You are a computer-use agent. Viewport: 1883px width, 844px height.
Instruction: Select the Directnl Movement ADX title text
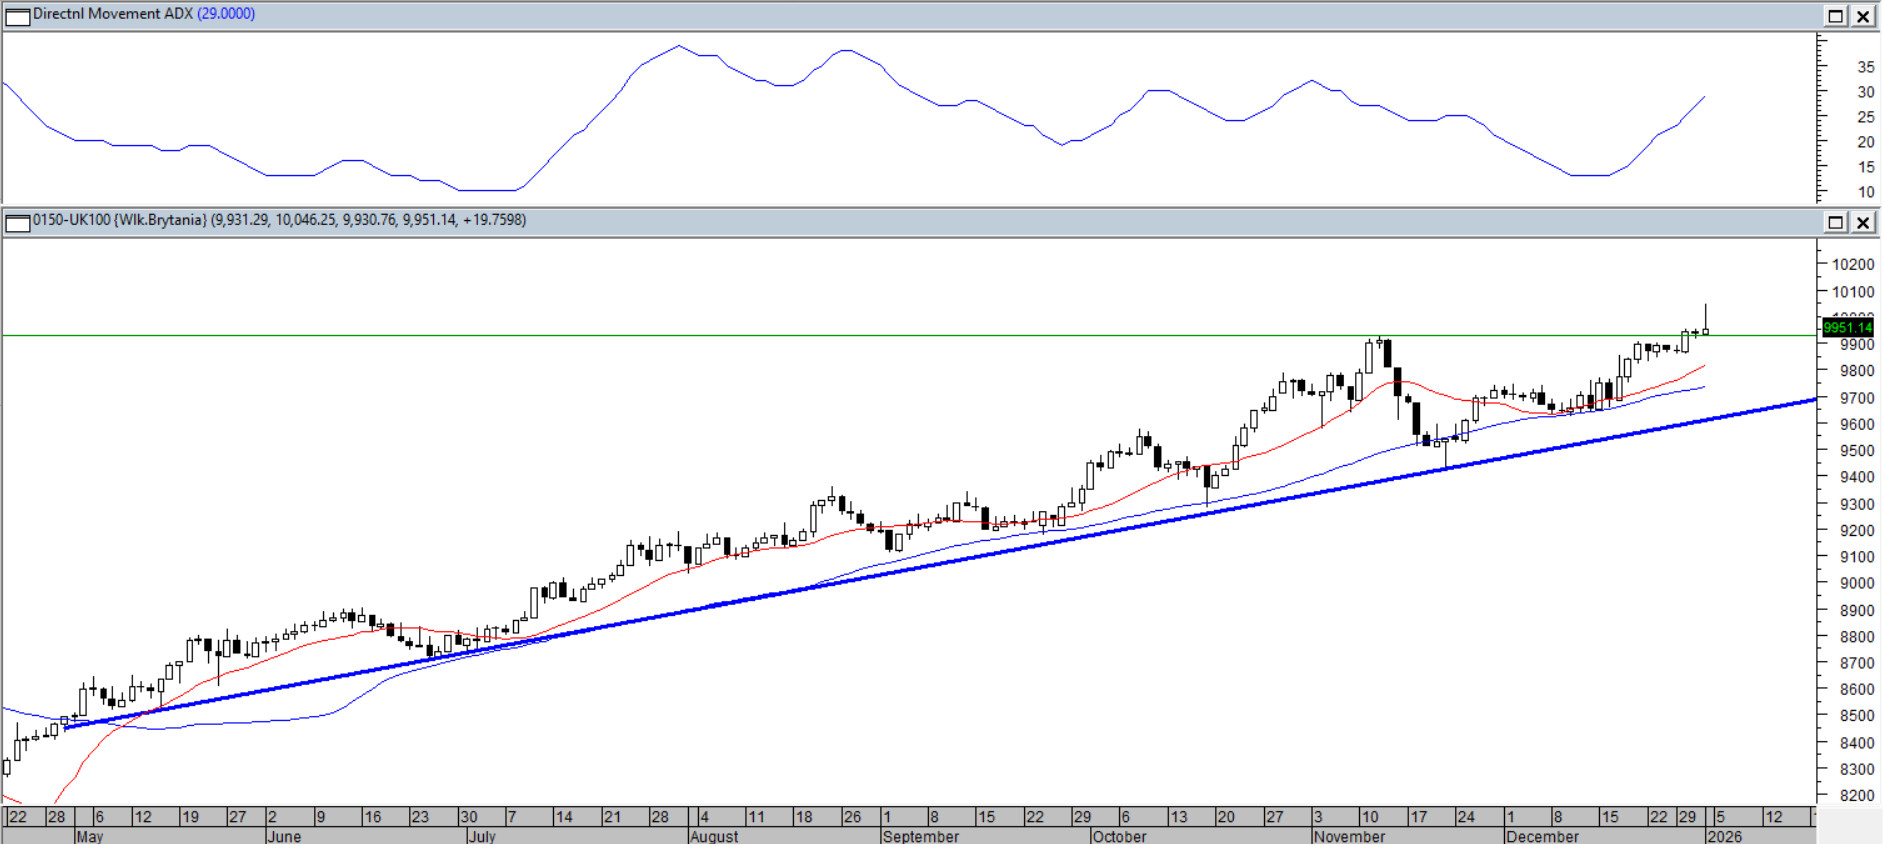click(112, 14)
